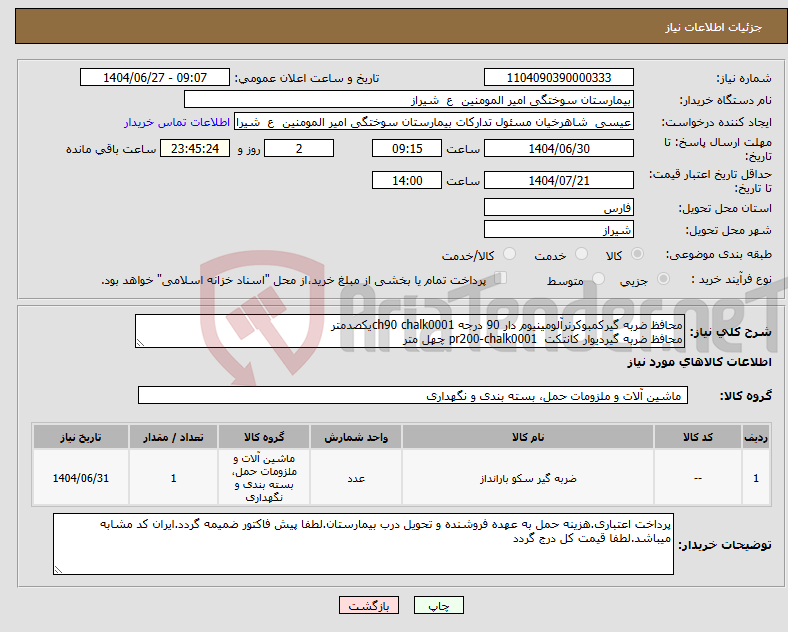Click the جزئیات اطلاعات نیاز header title
Image resolution: width=788 pixels, height=632 pixels.
pos(714,27)
